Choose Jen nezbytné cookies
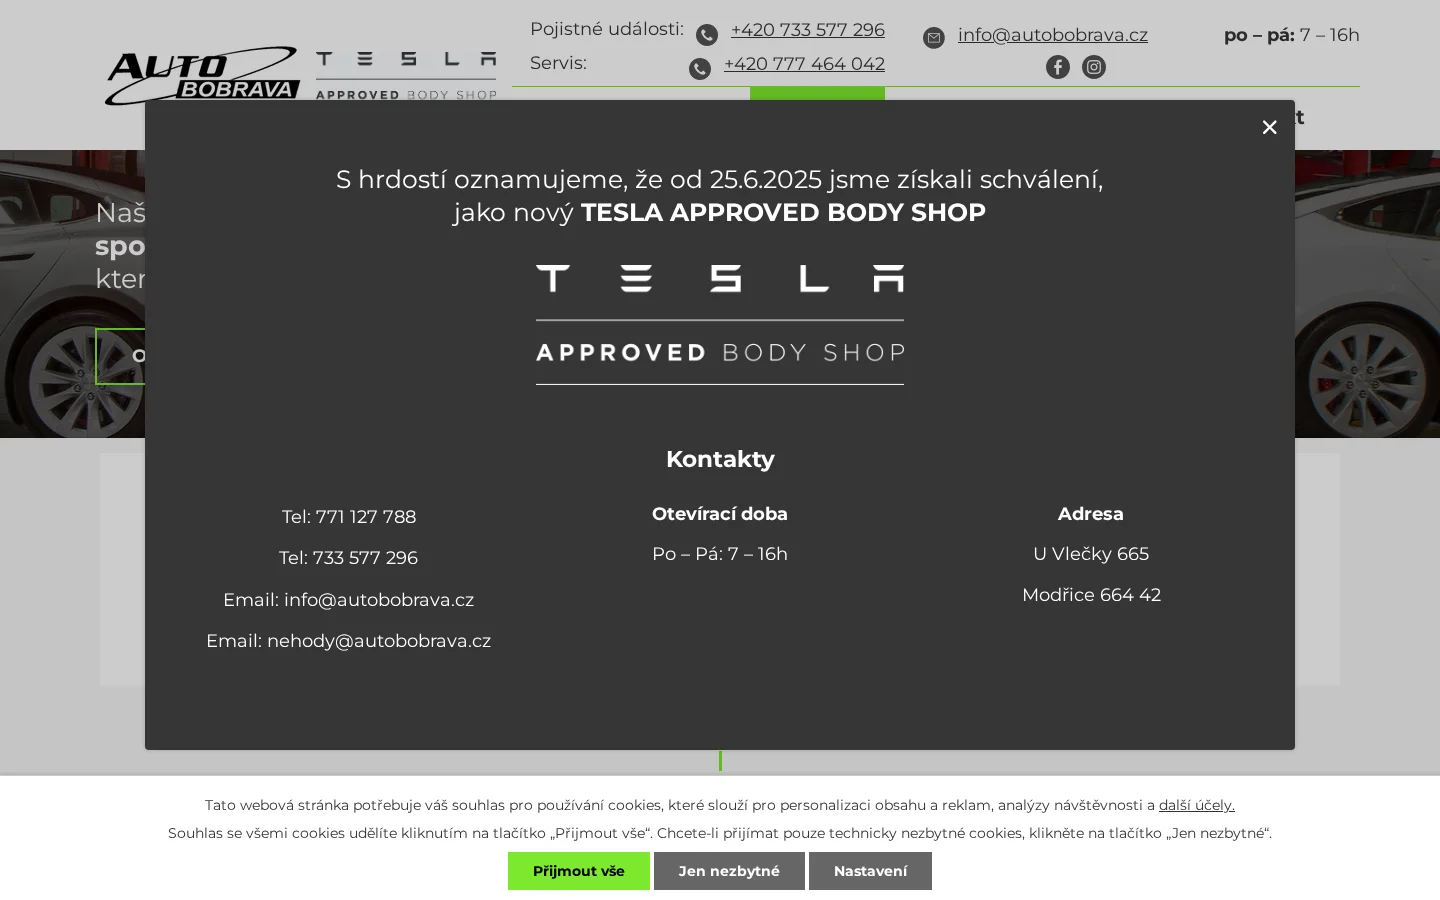 point(729,871)
